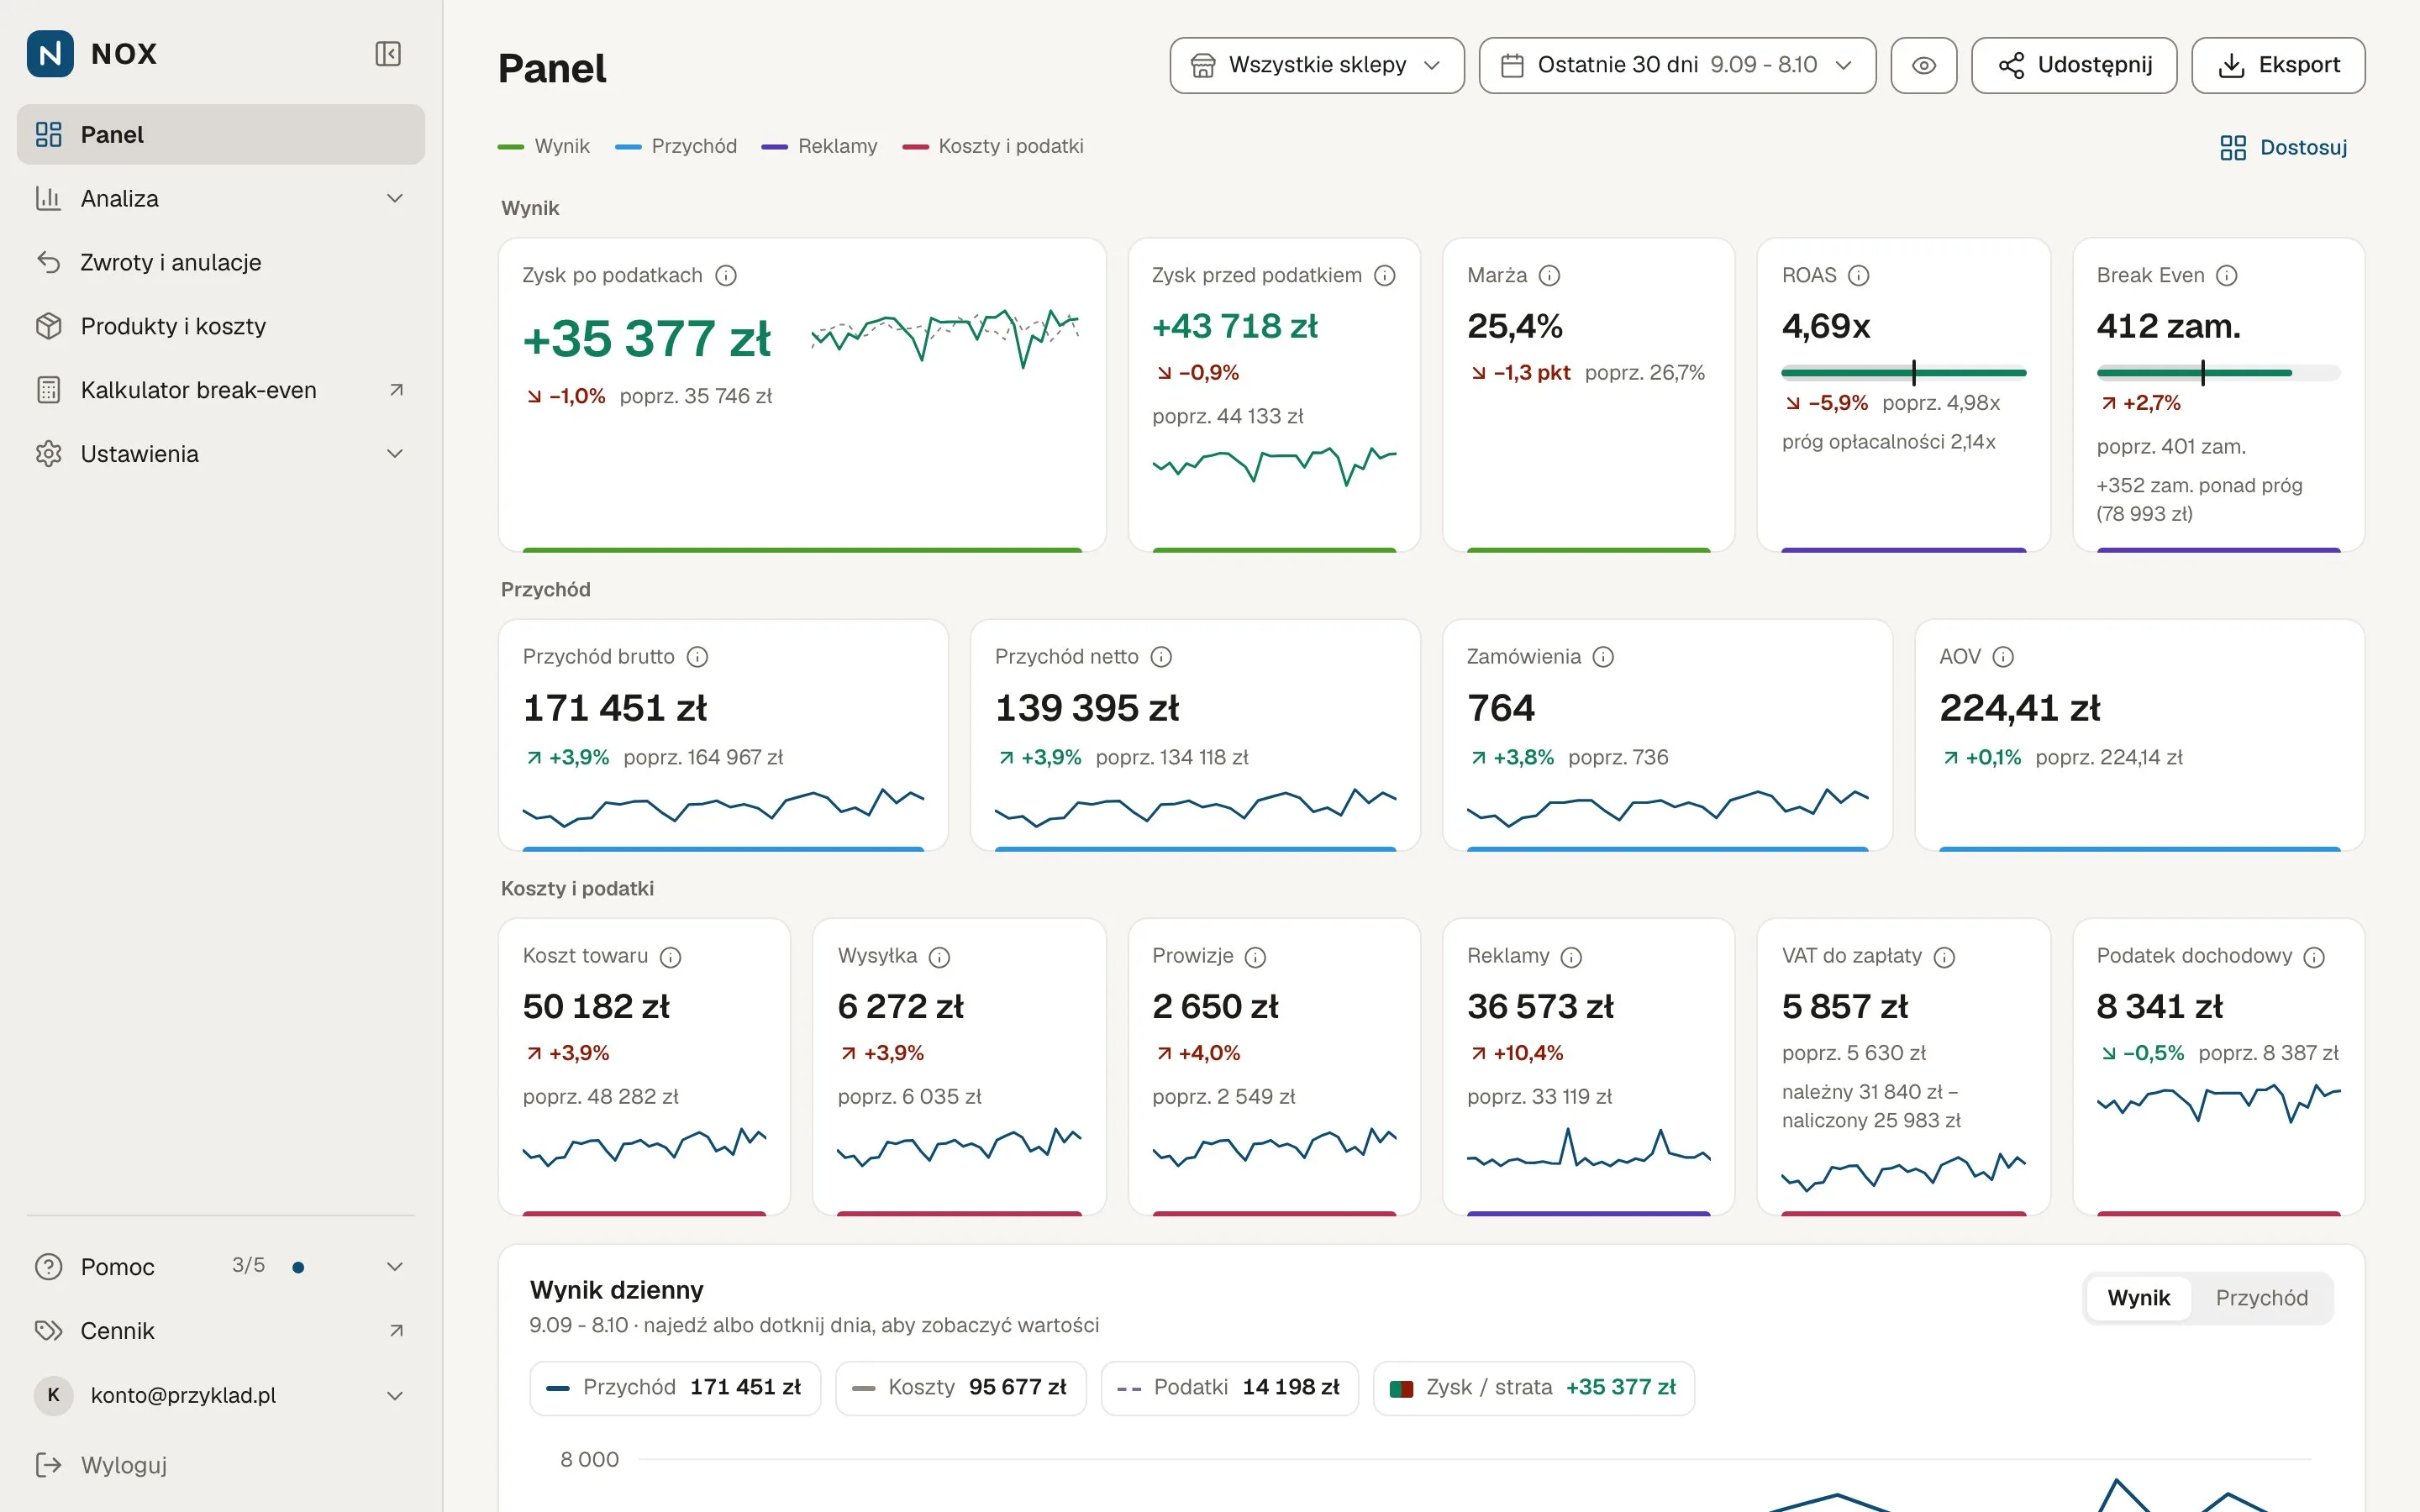Expand the Analiza sidebar section
Screen dimensions: 2420x1512
click(x=221, y=198)
